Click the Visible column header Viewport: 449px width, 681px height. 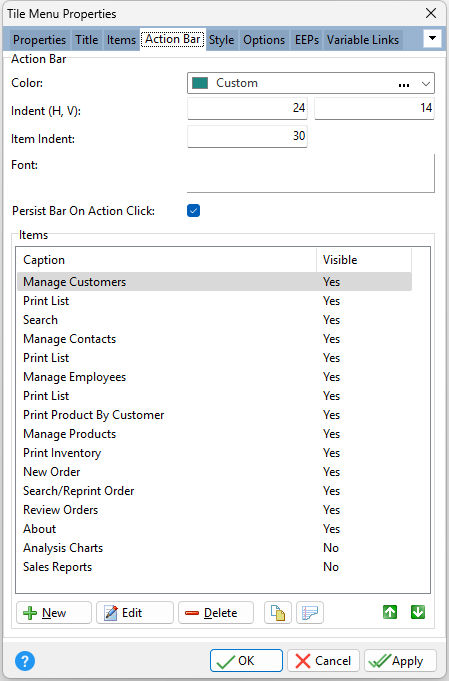(x=364, y=260)
